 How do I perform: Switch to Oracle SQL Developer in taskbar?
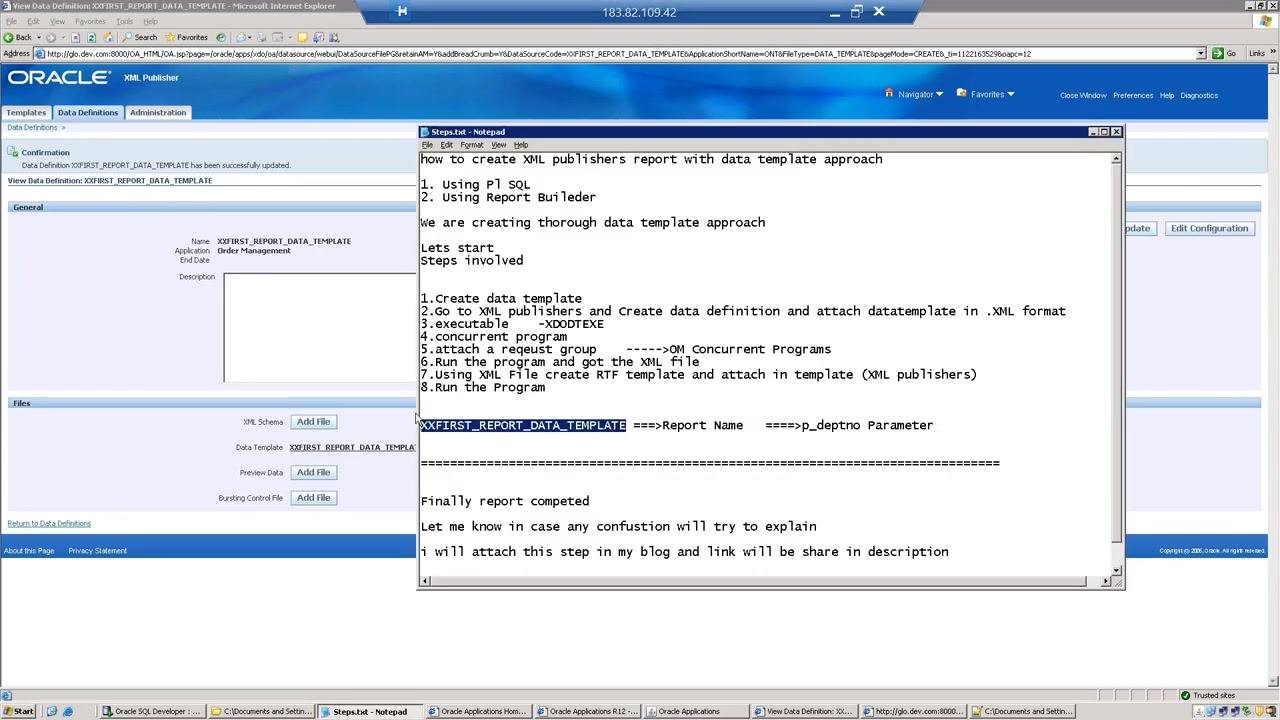[152, 711]
